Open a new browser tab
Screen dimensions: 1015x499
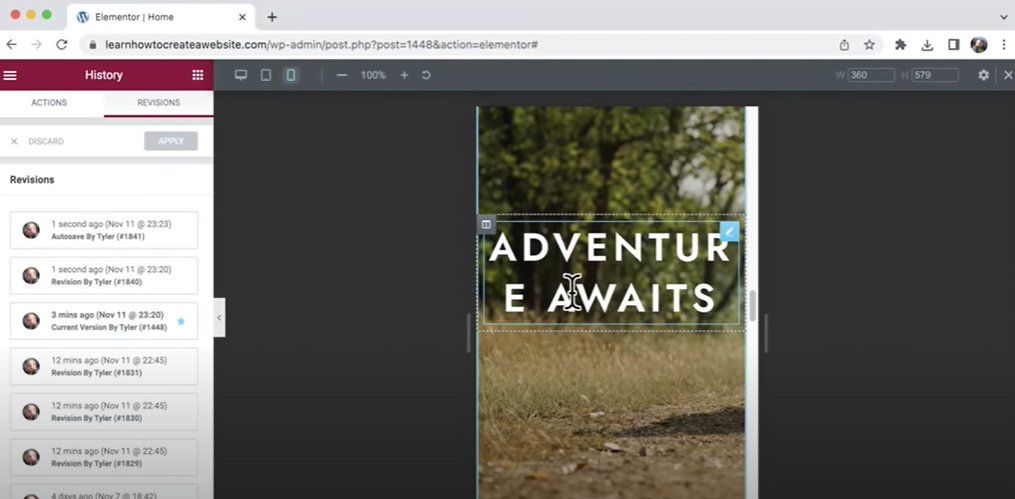[x=272, y=17]
